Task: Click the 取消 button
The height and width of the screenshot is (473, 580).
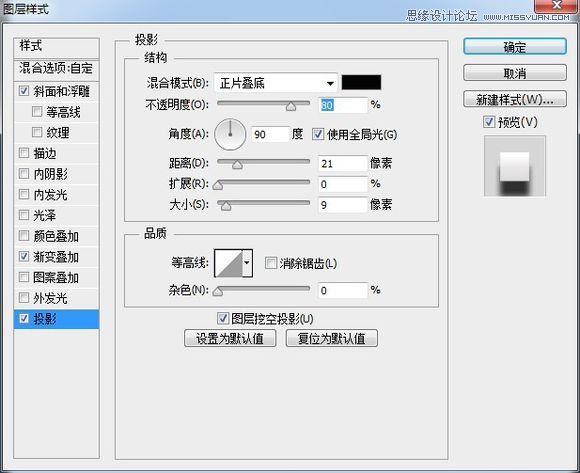Action: click(515, 73)
